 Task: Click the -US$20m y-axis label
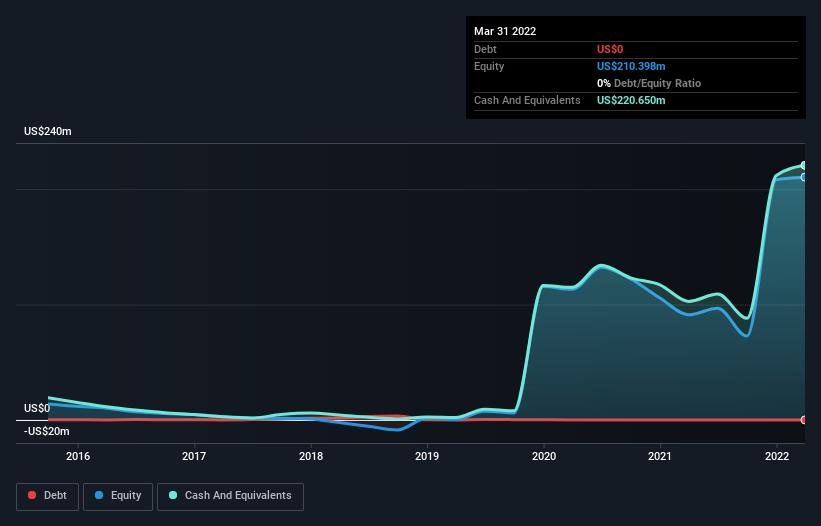click(x=47, y=431)
